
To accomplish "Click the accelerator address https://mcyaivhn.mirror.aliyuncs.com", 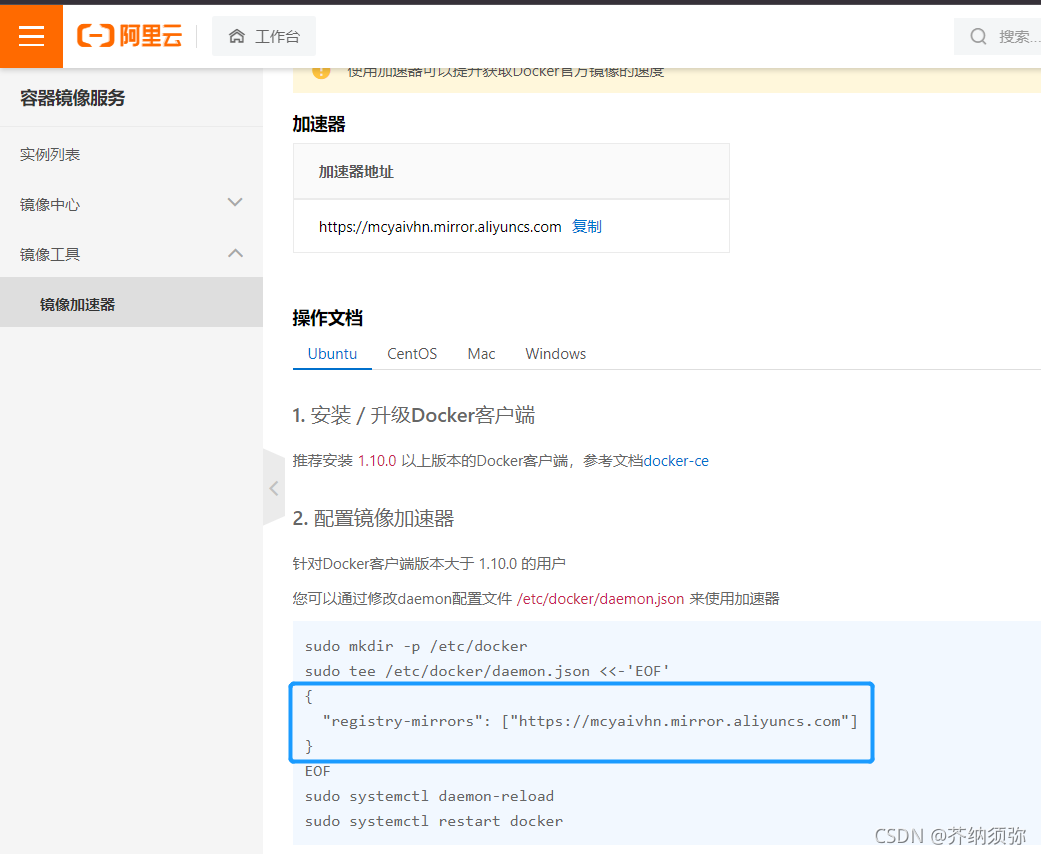I will tap(439, 226).
